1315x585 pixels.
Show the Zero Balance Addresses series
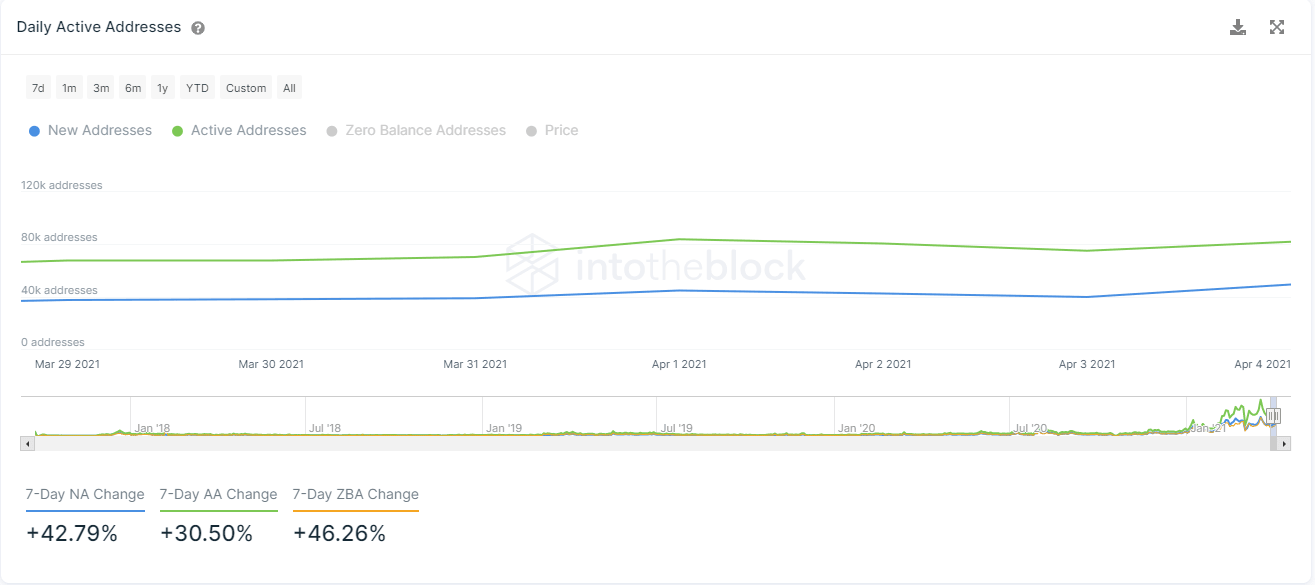[x=416, y=130]
